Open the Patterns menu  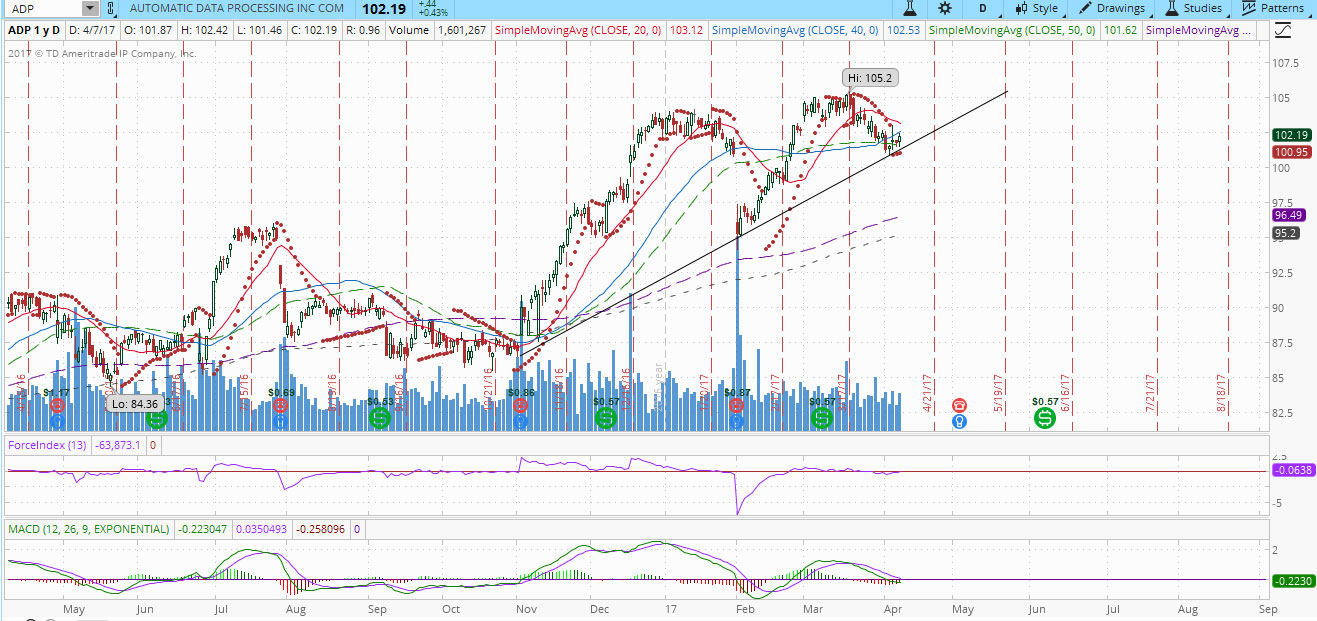pos(1273,8)
